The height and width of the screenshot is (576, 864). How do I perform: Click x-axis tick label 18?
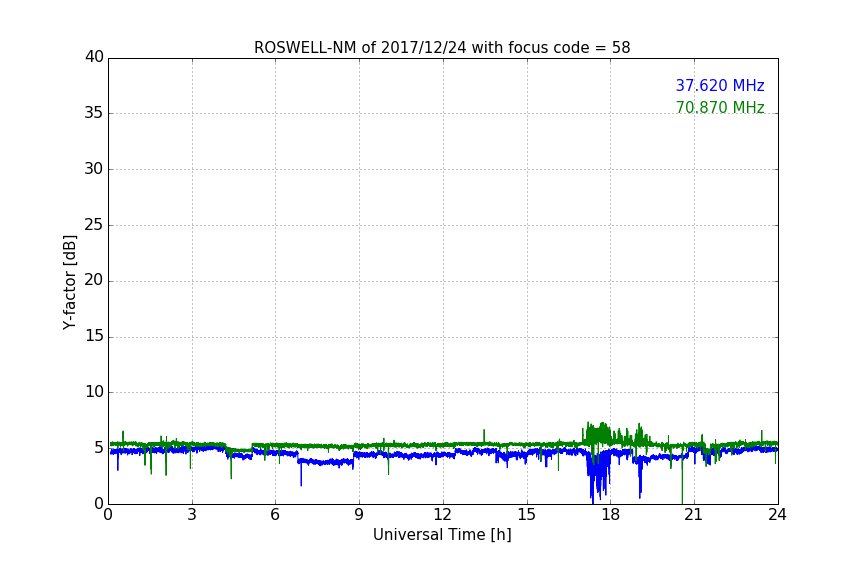611,515
